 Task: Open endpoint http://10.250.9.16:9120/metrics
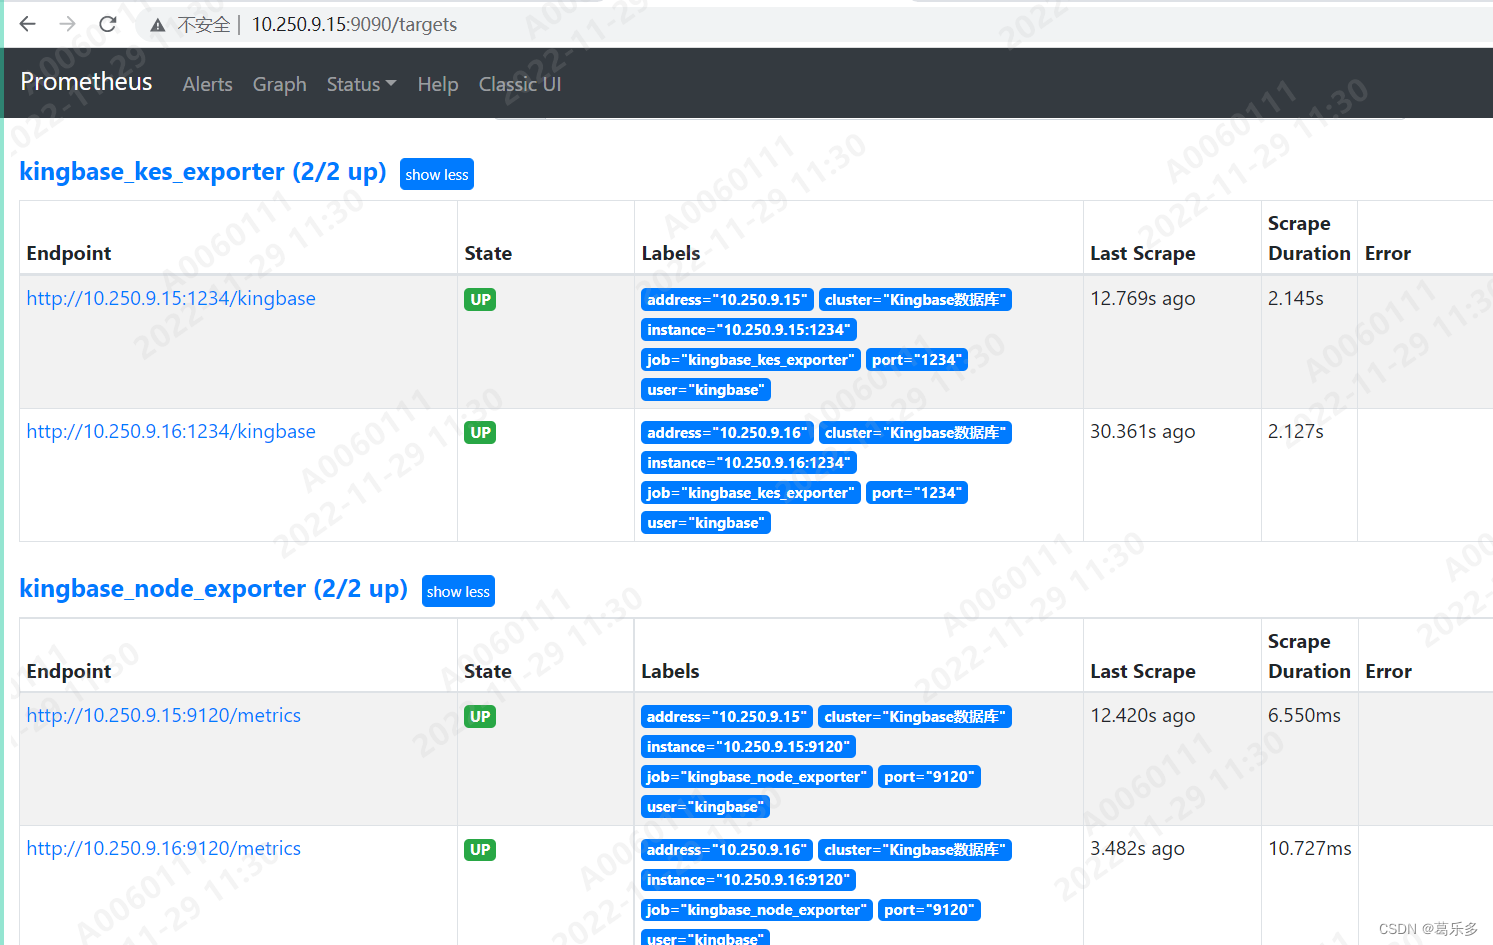(164, 848)
